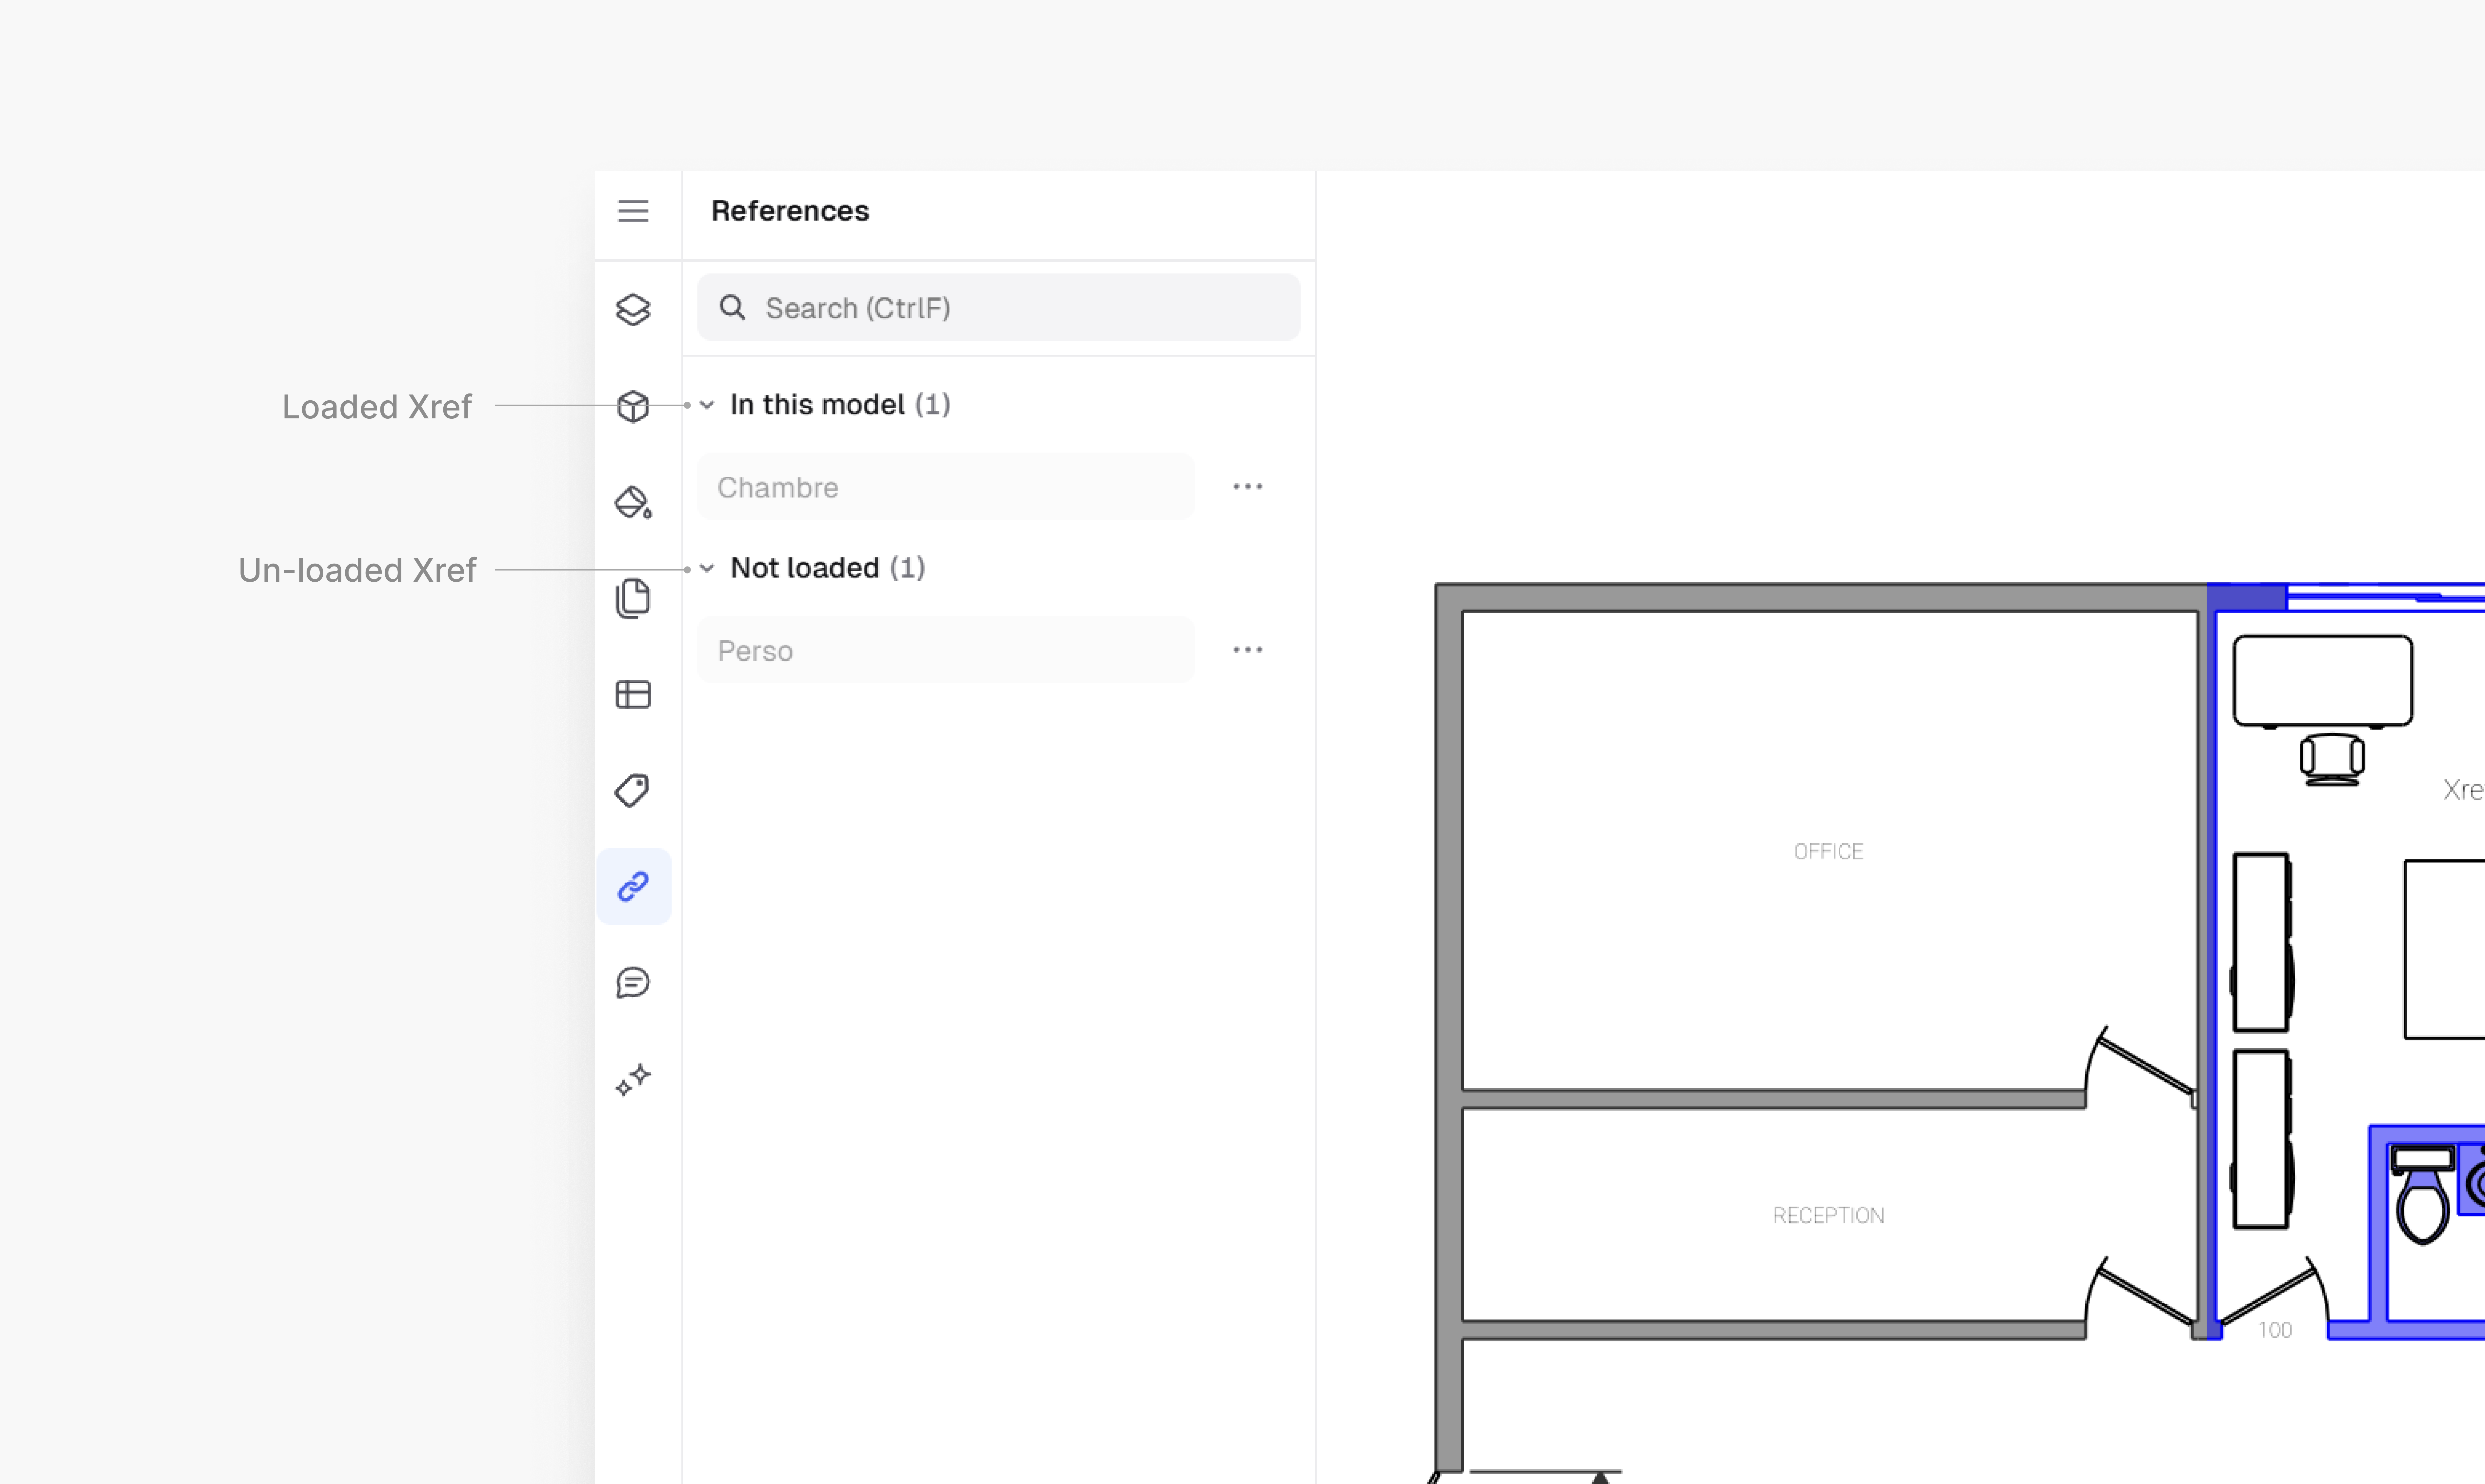2485x1484 pixels.
Task: Open the paint bucket styles icon
Action: pyautogui.click(x=633, y=502)
